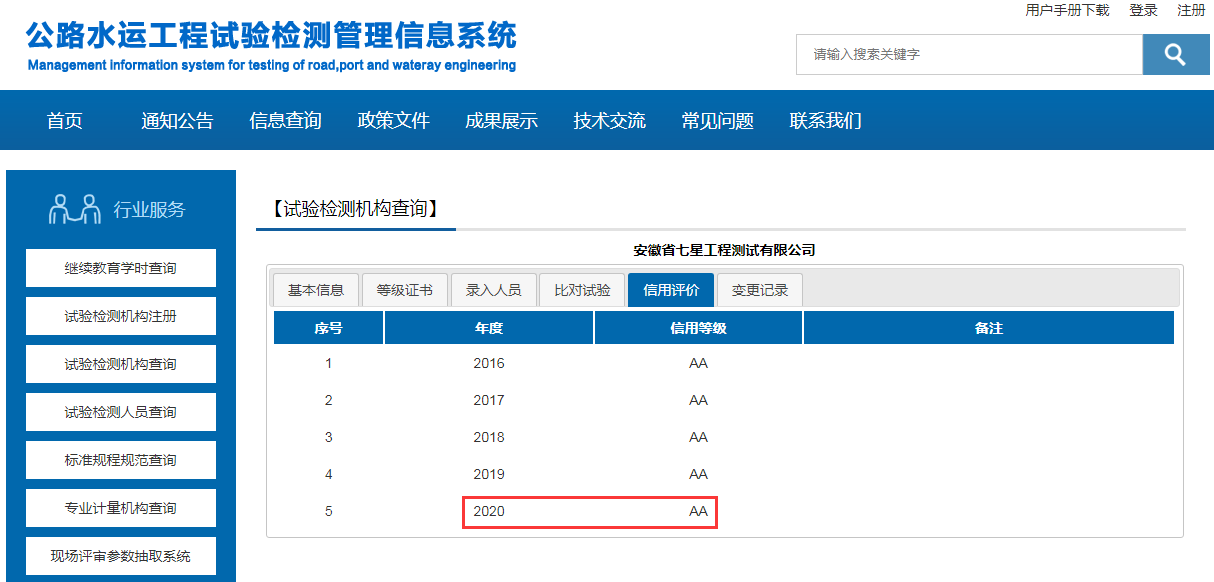Click the AA rating for 2019

click(698, 474)
